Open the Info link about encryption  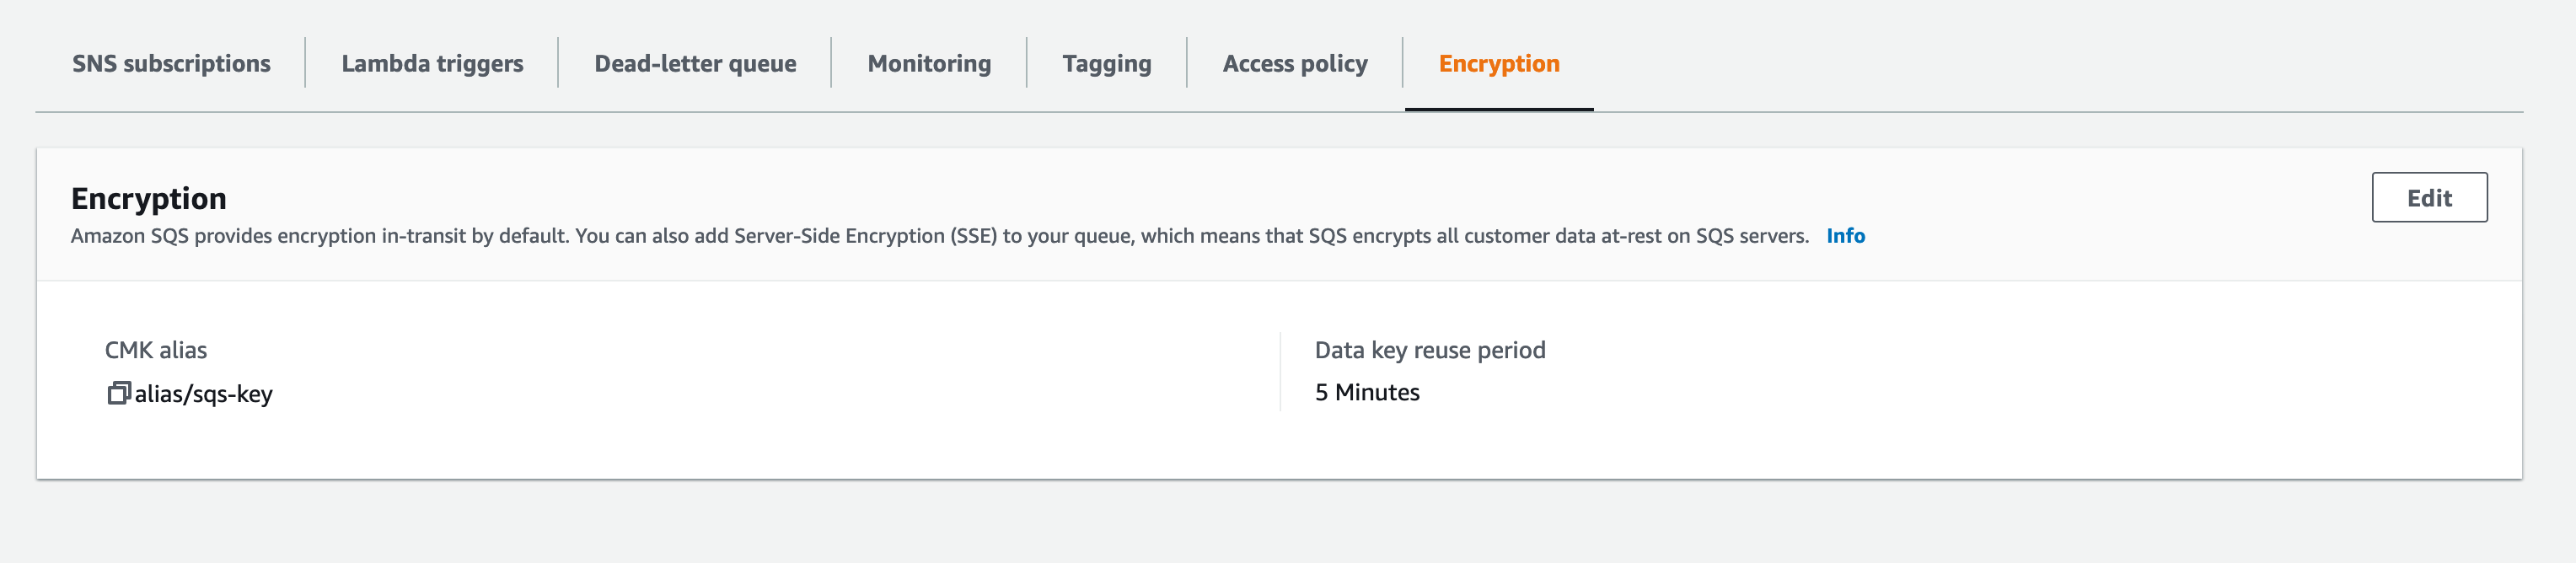click(1845, 236)
